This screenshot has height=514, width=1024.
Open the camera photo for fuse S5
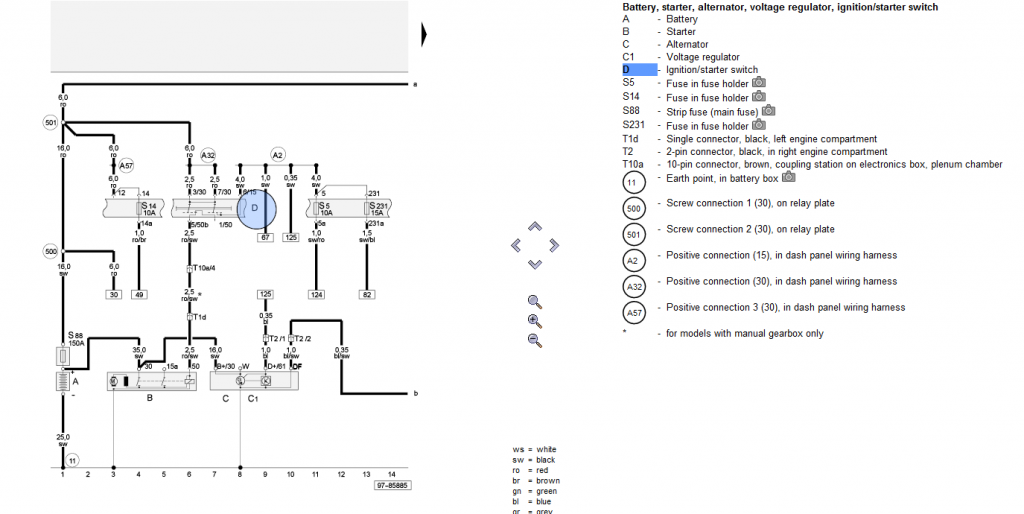pos(759,82)
